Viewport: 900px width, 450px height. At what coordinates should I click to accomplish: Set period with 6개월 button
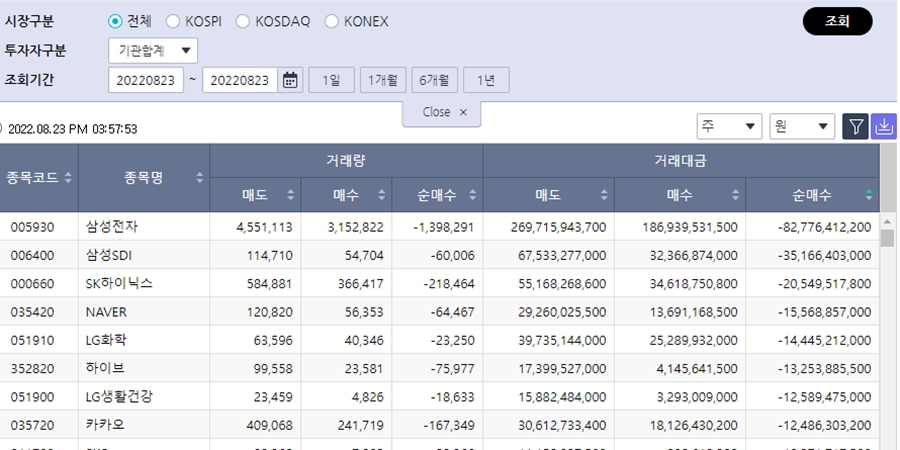[x=435, y=80]
